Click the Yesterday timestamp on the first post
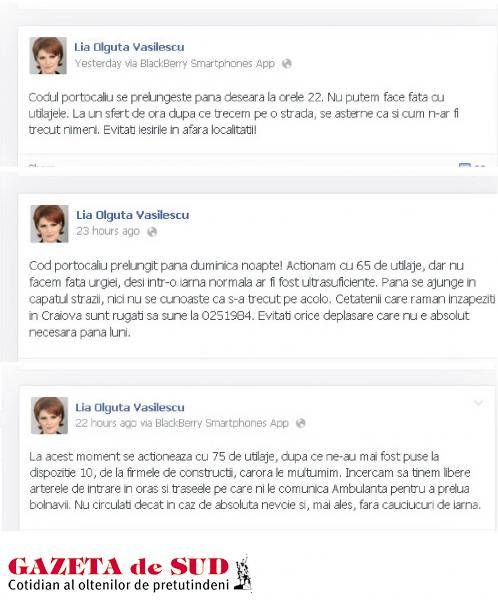The height and width of the screenshot is (600, 498). (98, 64)
